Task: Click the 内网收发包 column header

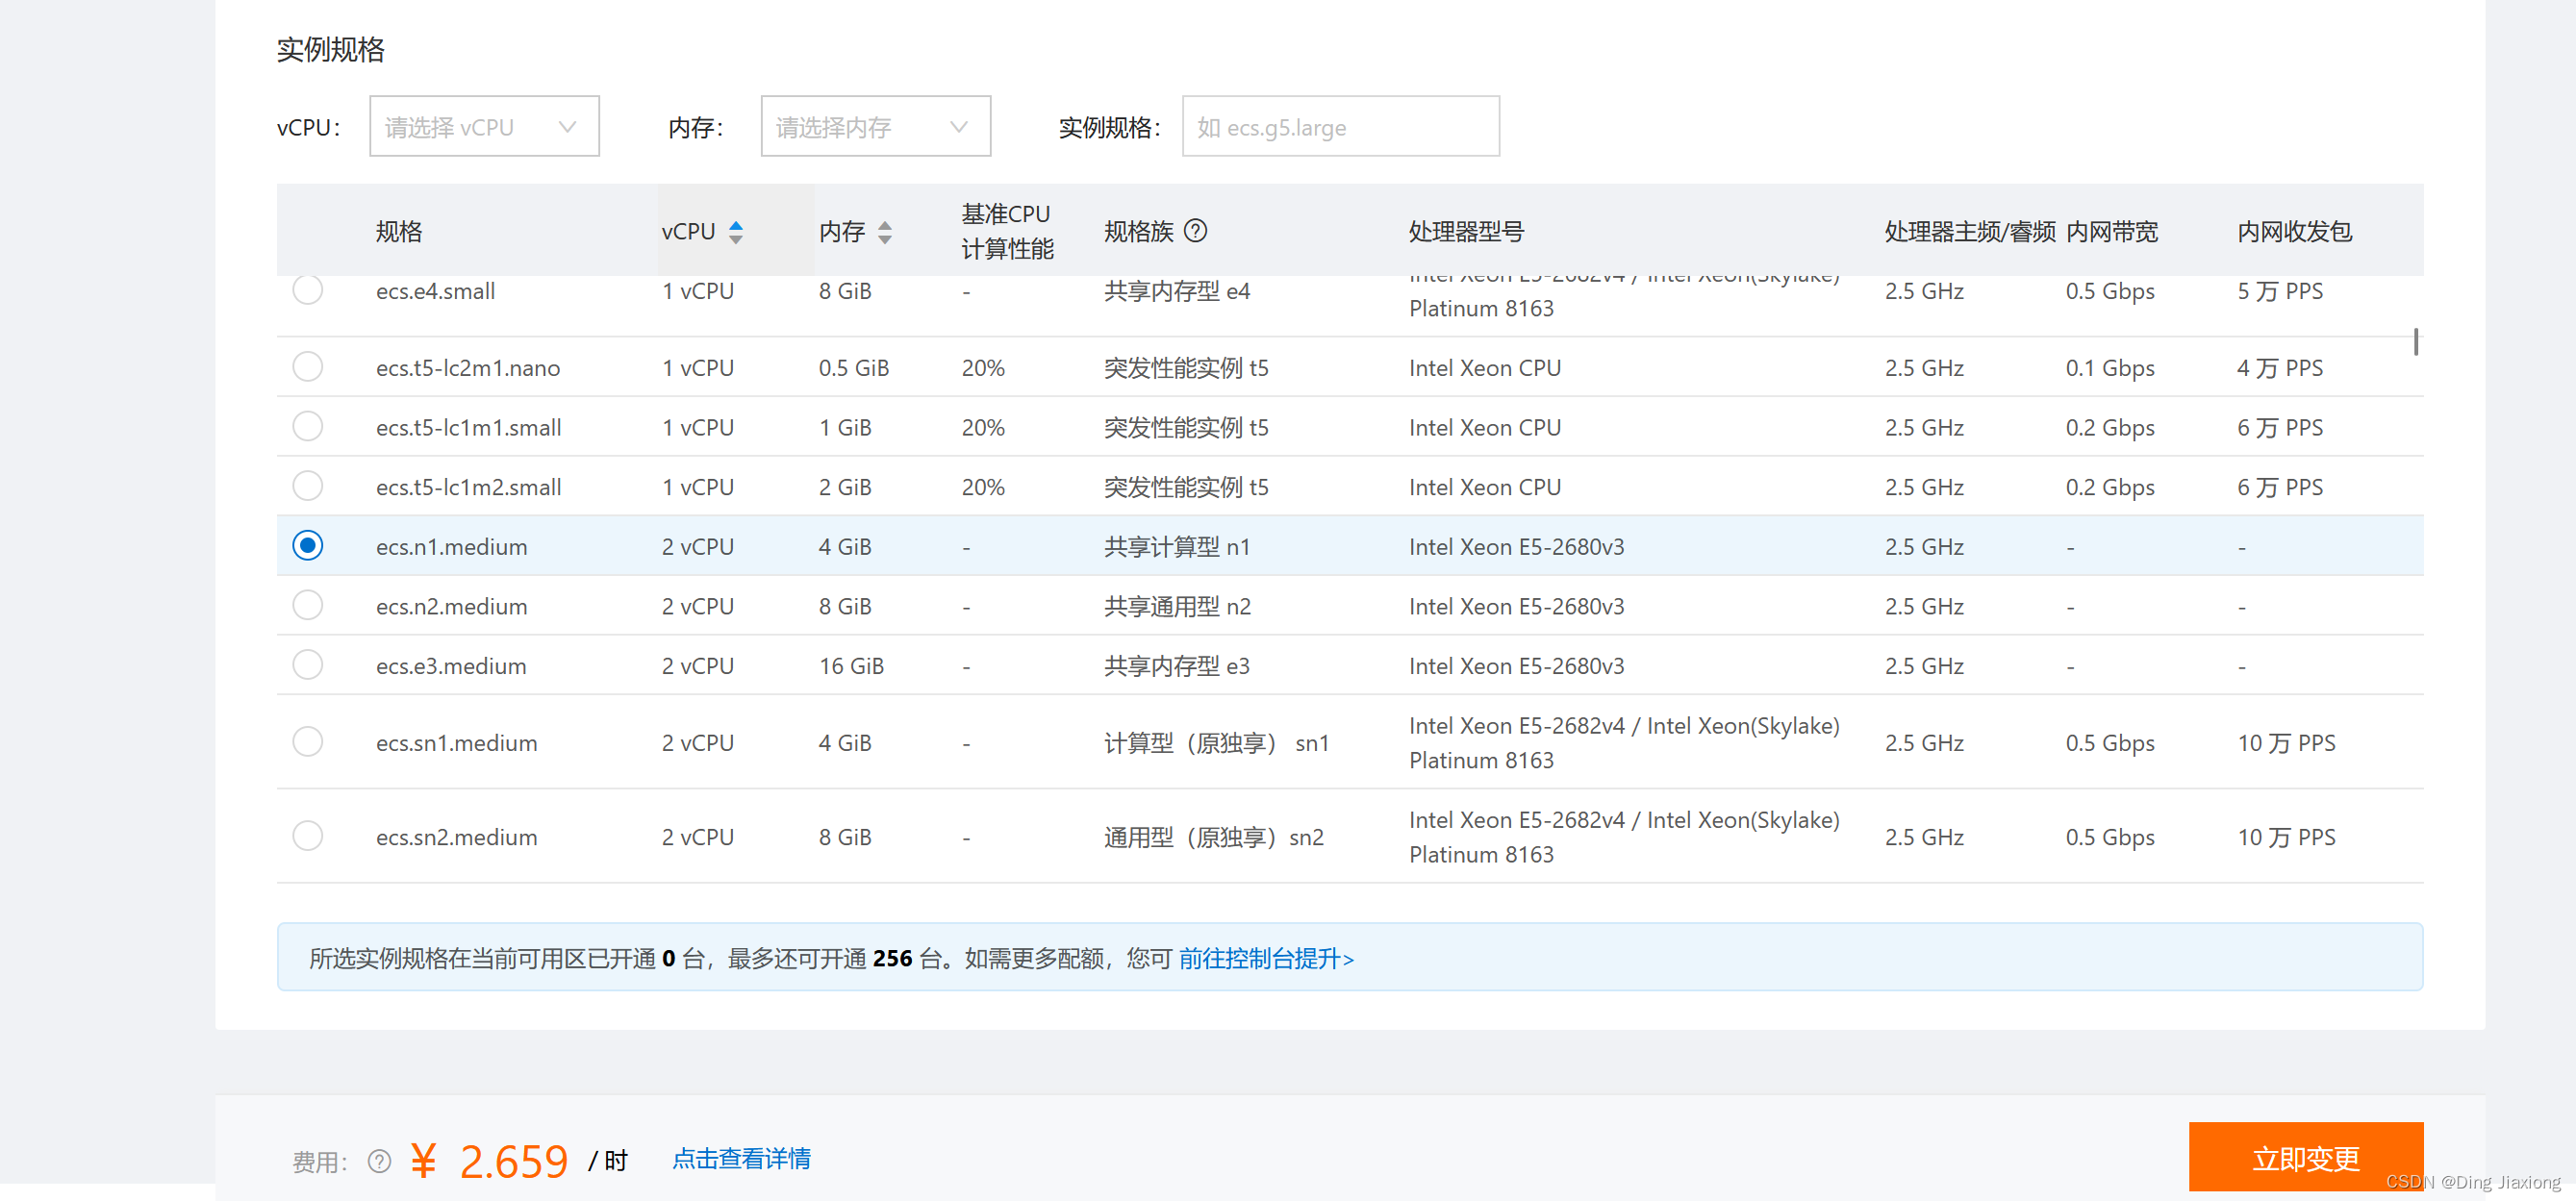Action: tap(2294, 232)
